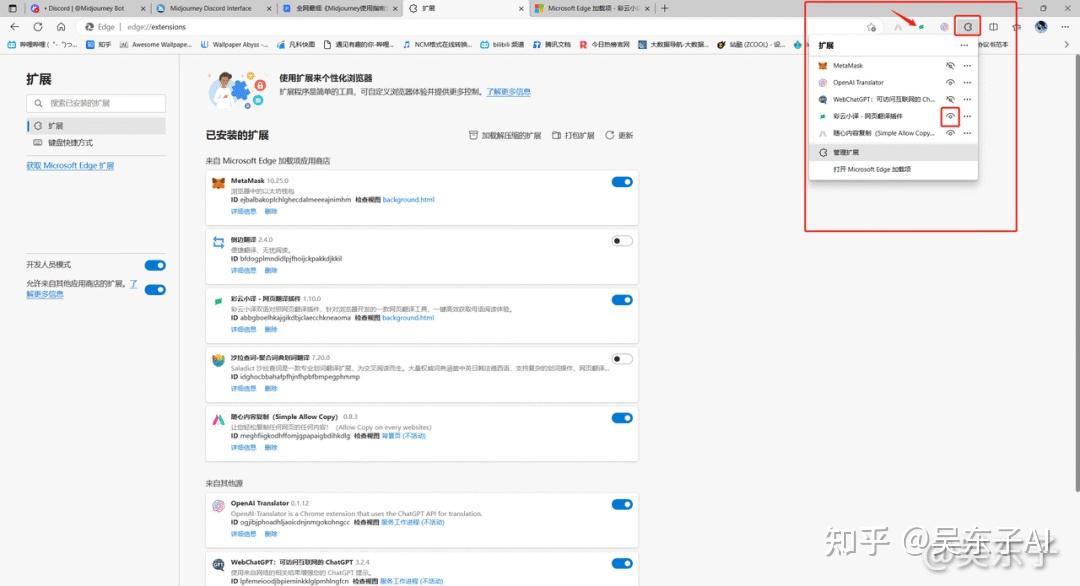Select 键盘快捷方式 in the sidebar
The width and height of the screenshot is (1080, 586).
tap(96, 143)
